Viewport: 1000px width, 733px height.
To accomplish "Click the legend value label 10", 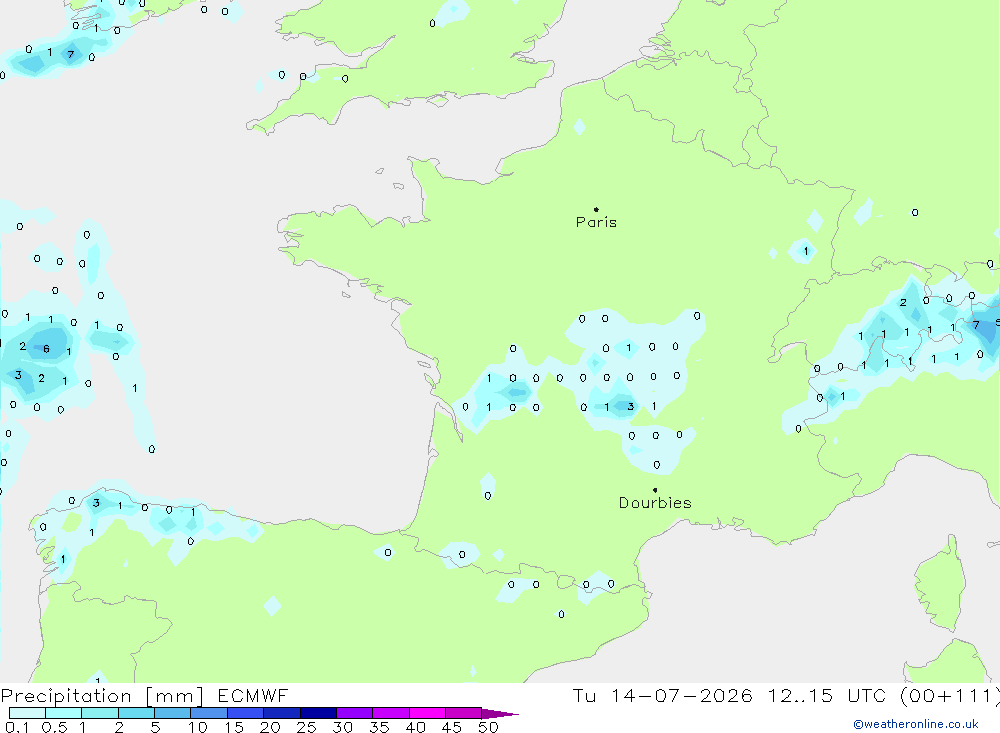I will tap(198, 727).
